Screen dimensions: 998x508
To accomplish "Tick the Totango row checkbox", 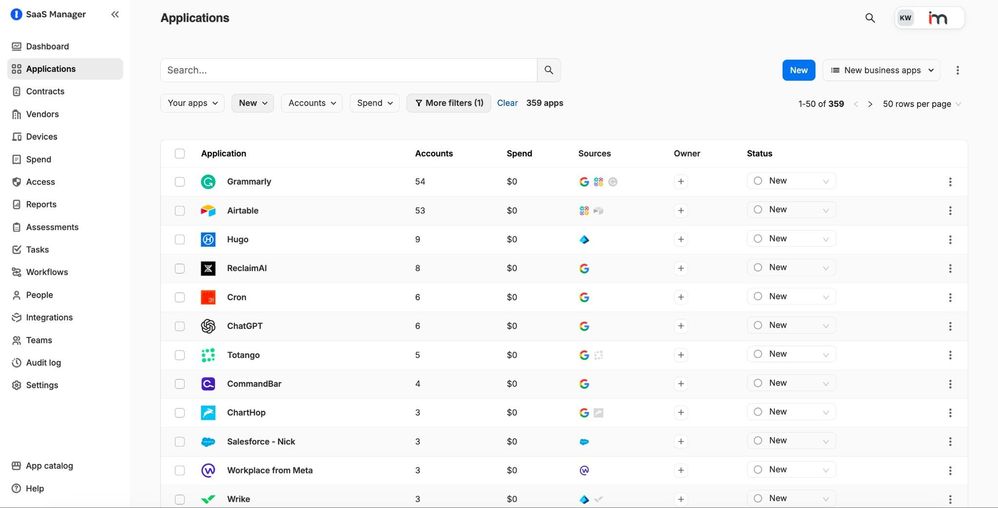I will [180, 355].
